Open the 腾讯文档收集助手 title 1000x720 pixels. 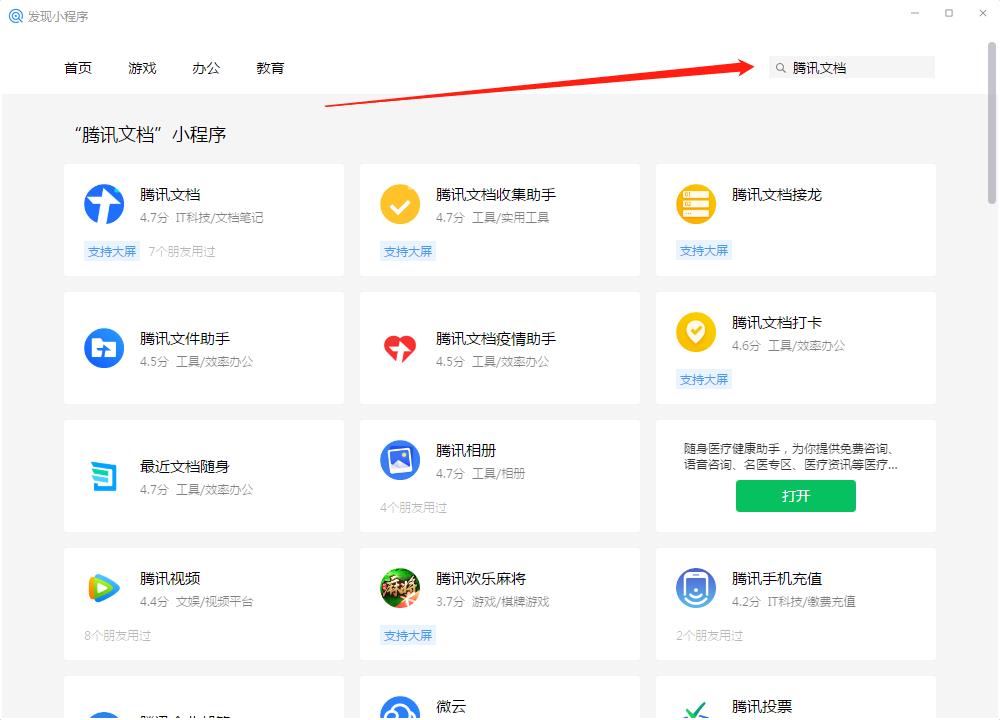(x=496, y=195)
